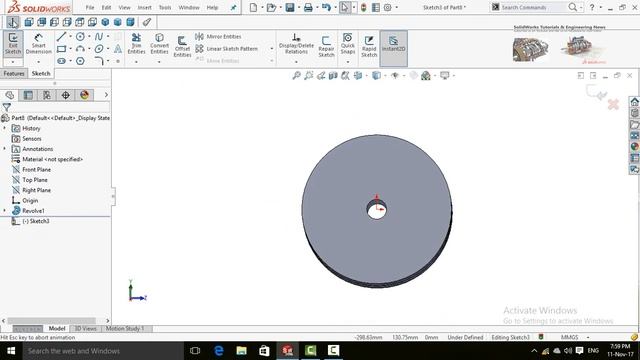
Task: Open File Explorer from the taskbar
Action: 242,351
